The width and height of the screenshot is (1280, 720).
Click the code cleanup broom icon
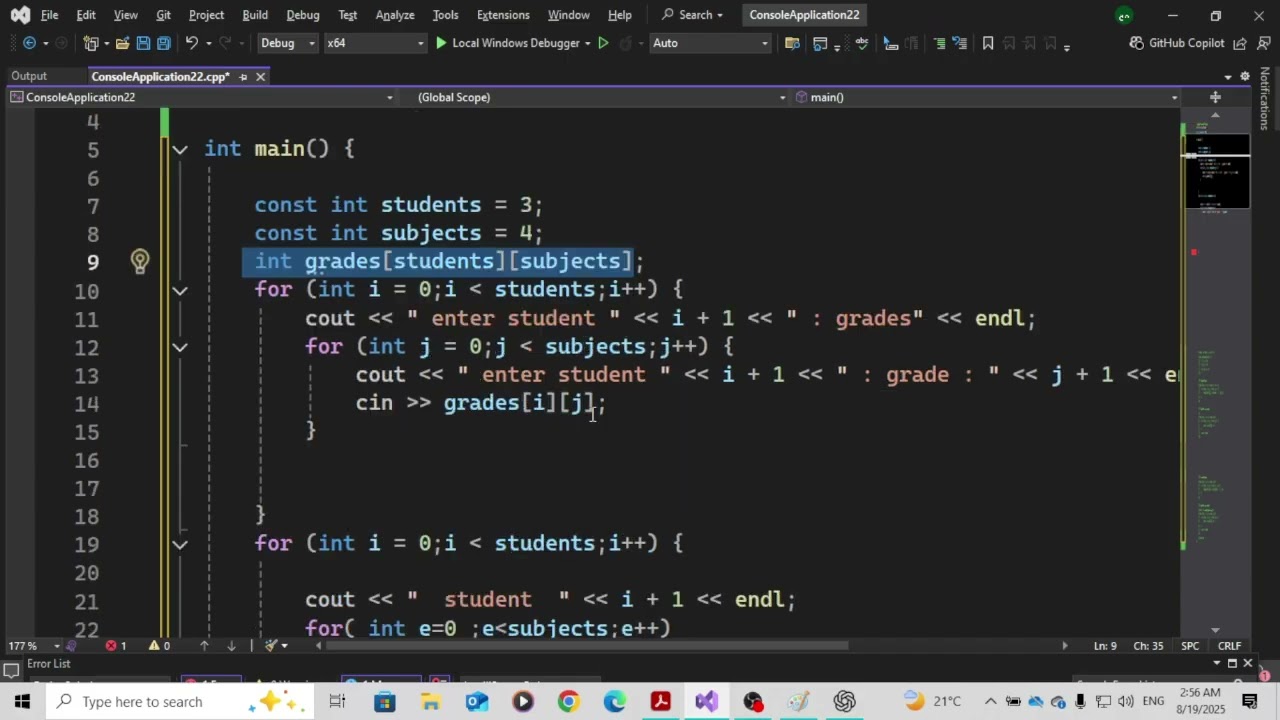click(x=270, y=646)
